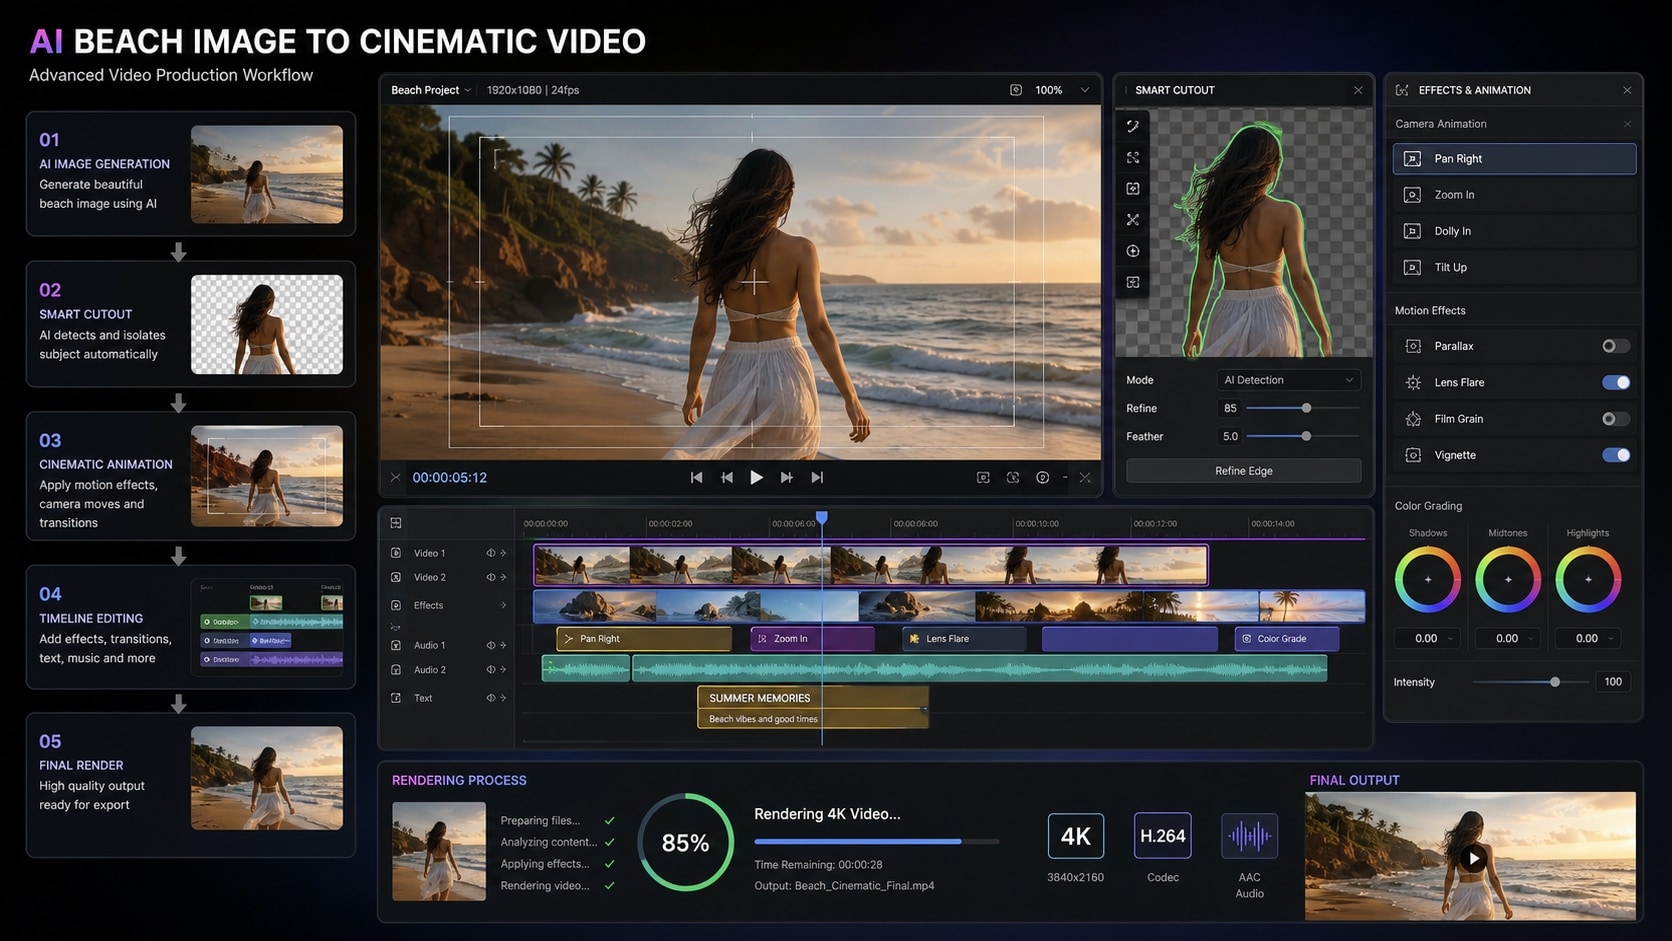Expand the Video 1 track chevron
The height and width of the screenshot is (941, 1672).
[x=504, y=553]
